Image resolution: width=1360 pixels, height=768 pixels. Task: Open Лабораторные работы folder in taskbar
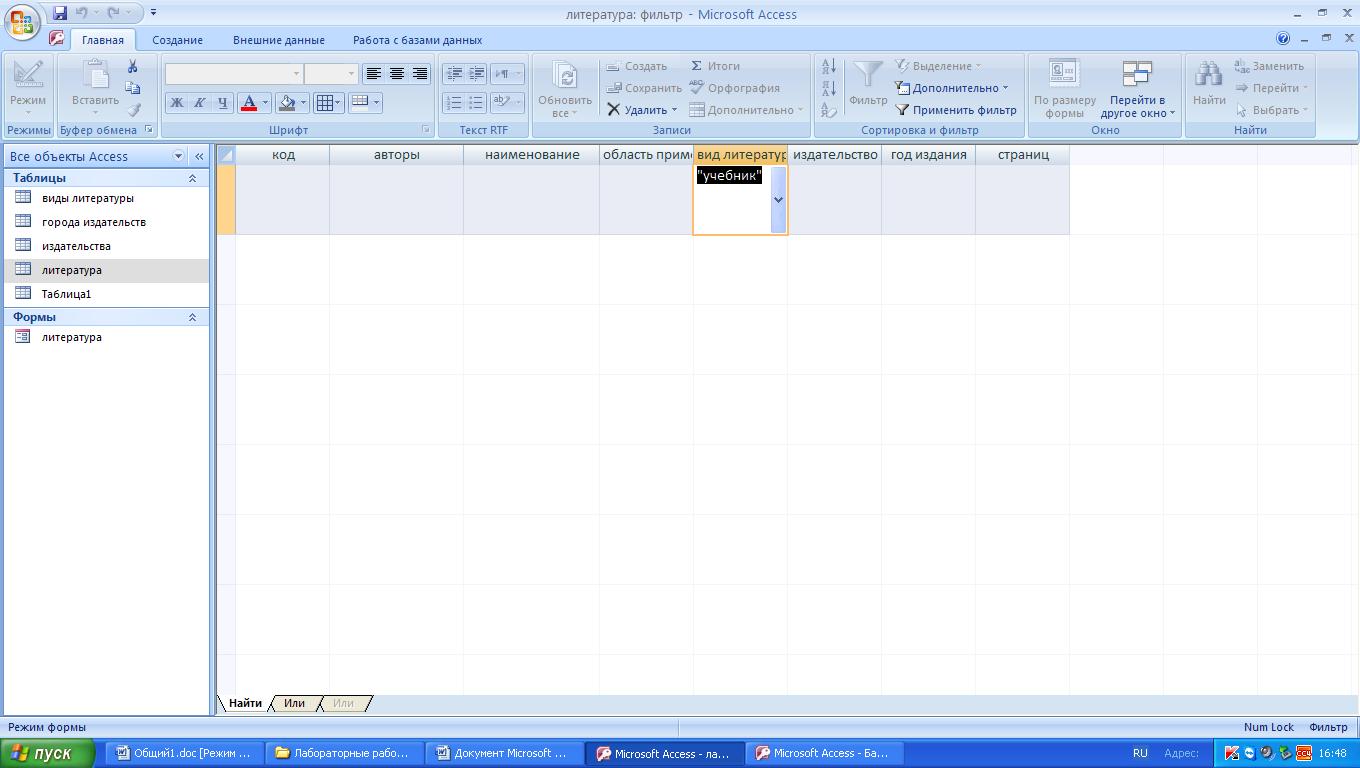[x=346, y=753]
